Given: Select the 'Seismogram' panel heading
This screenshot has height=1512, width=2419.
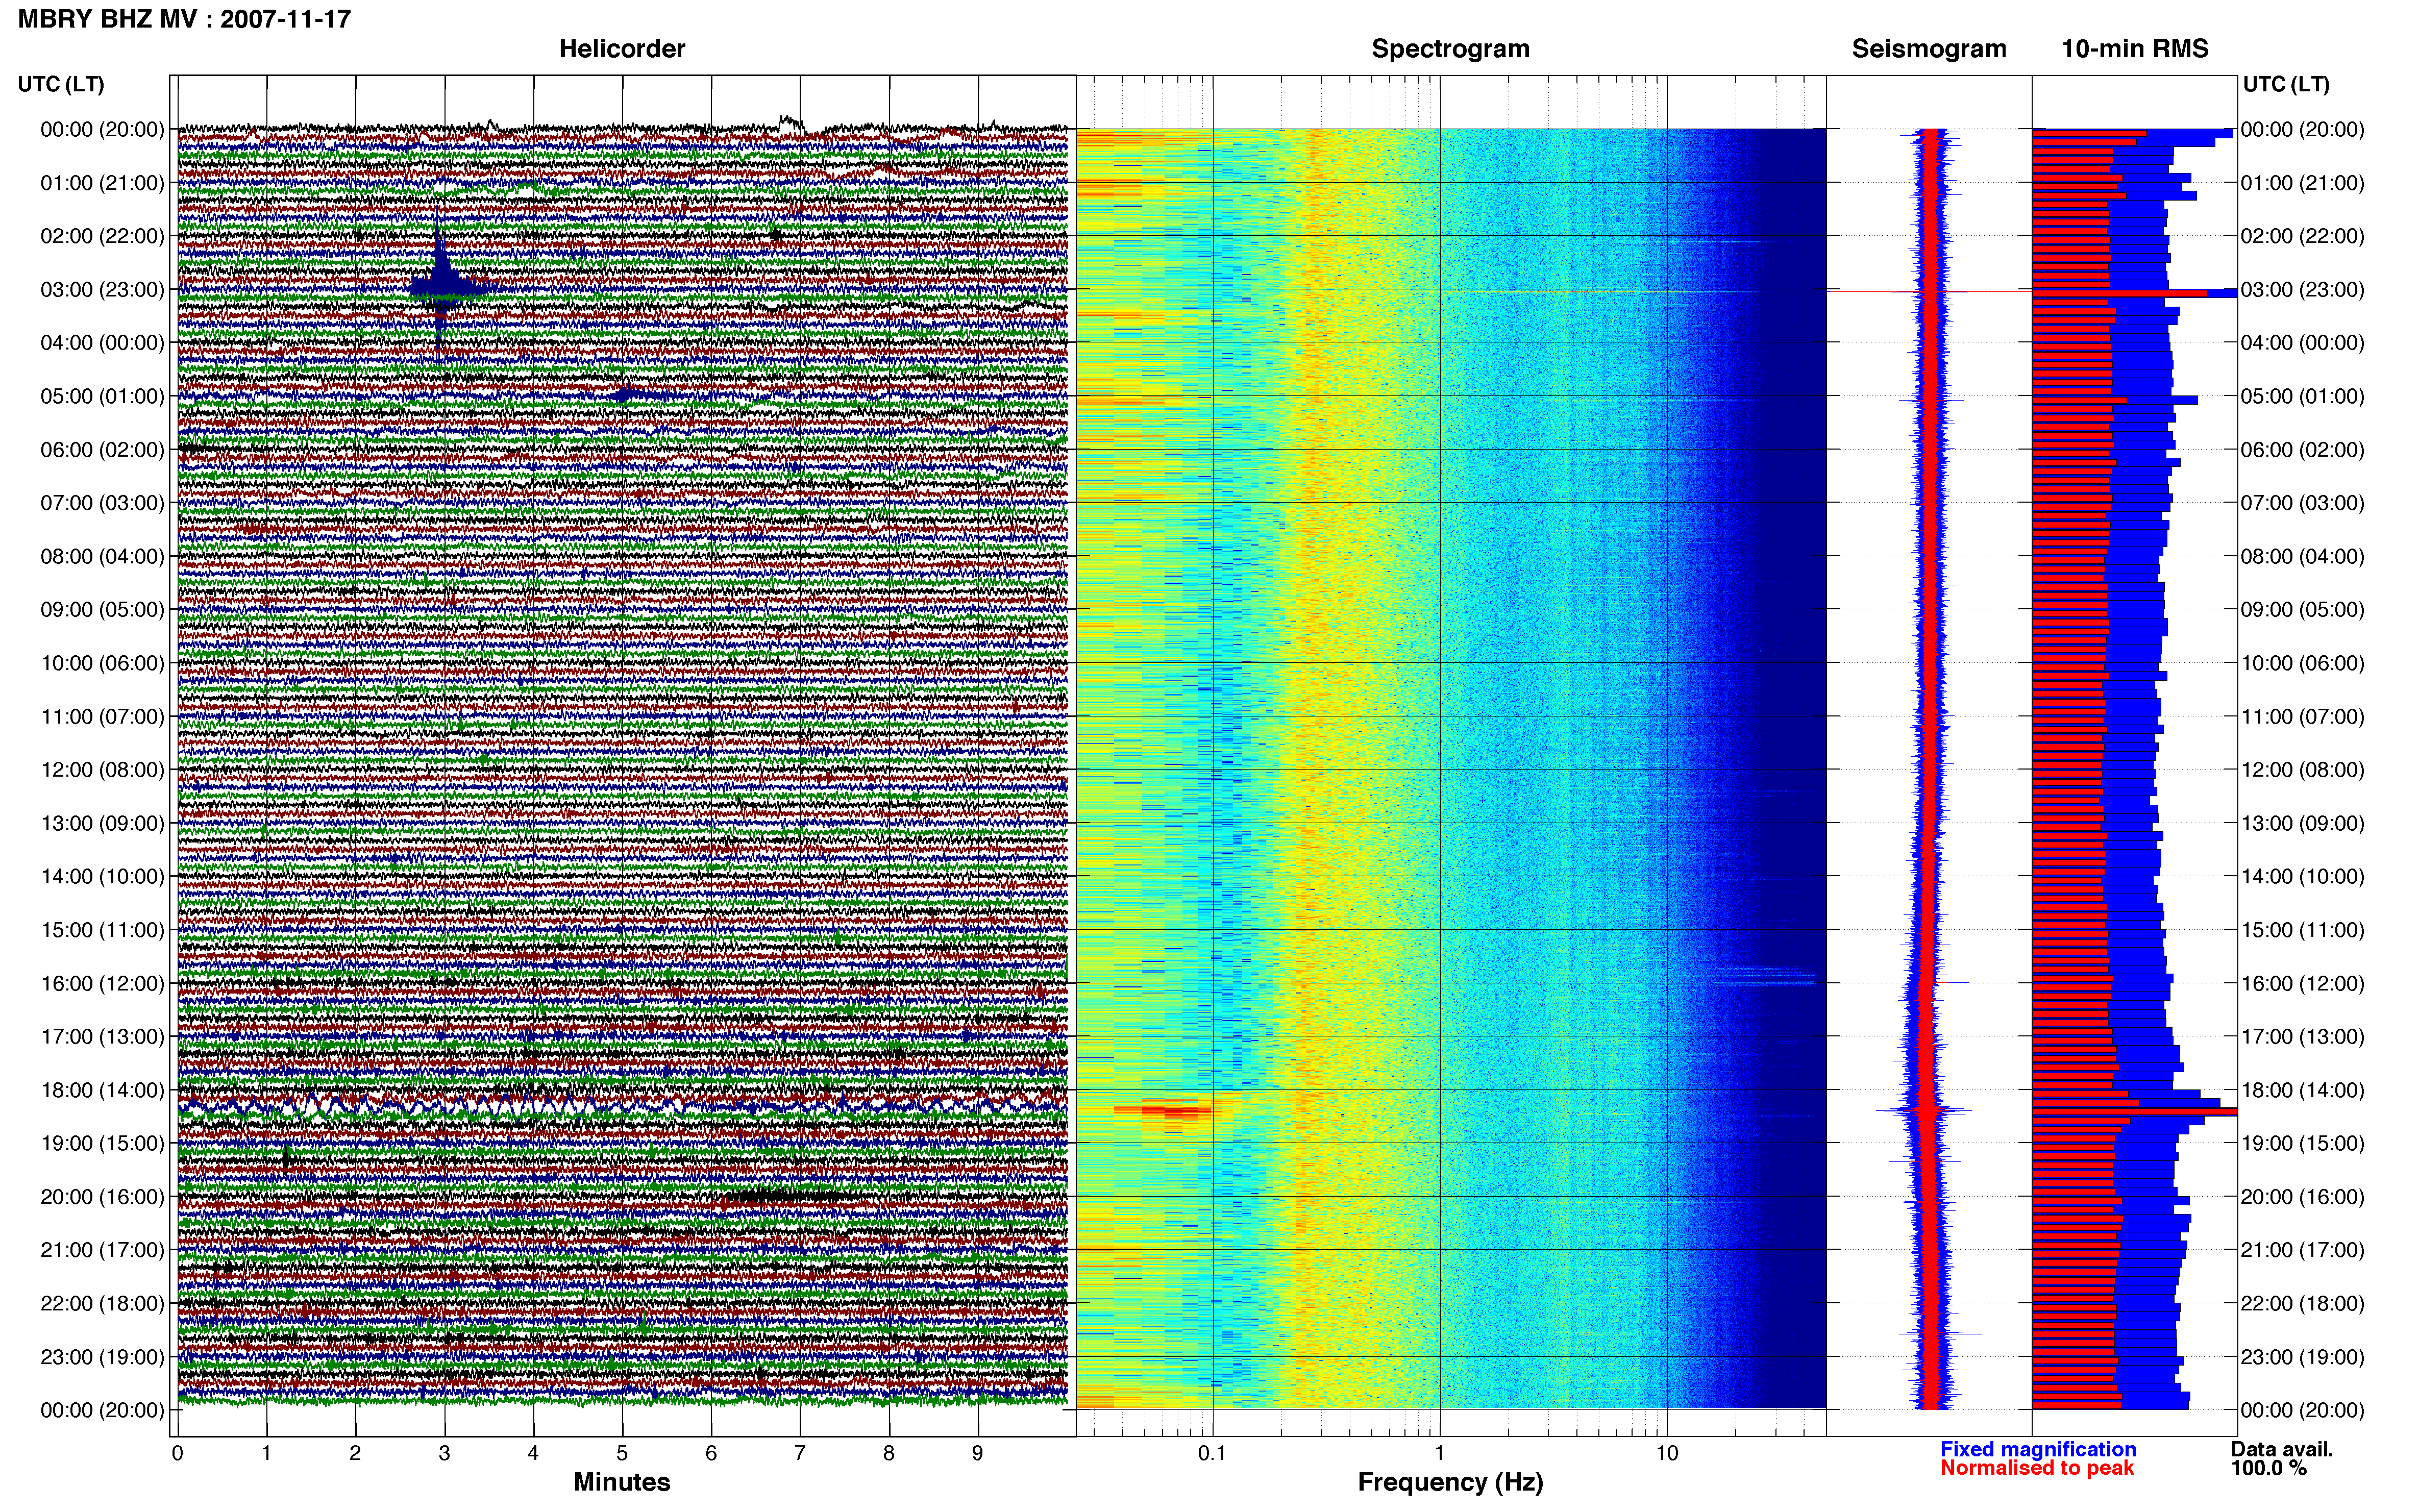Looking at the screenshot, I should pyautogui.click(x=1929, y=49).
